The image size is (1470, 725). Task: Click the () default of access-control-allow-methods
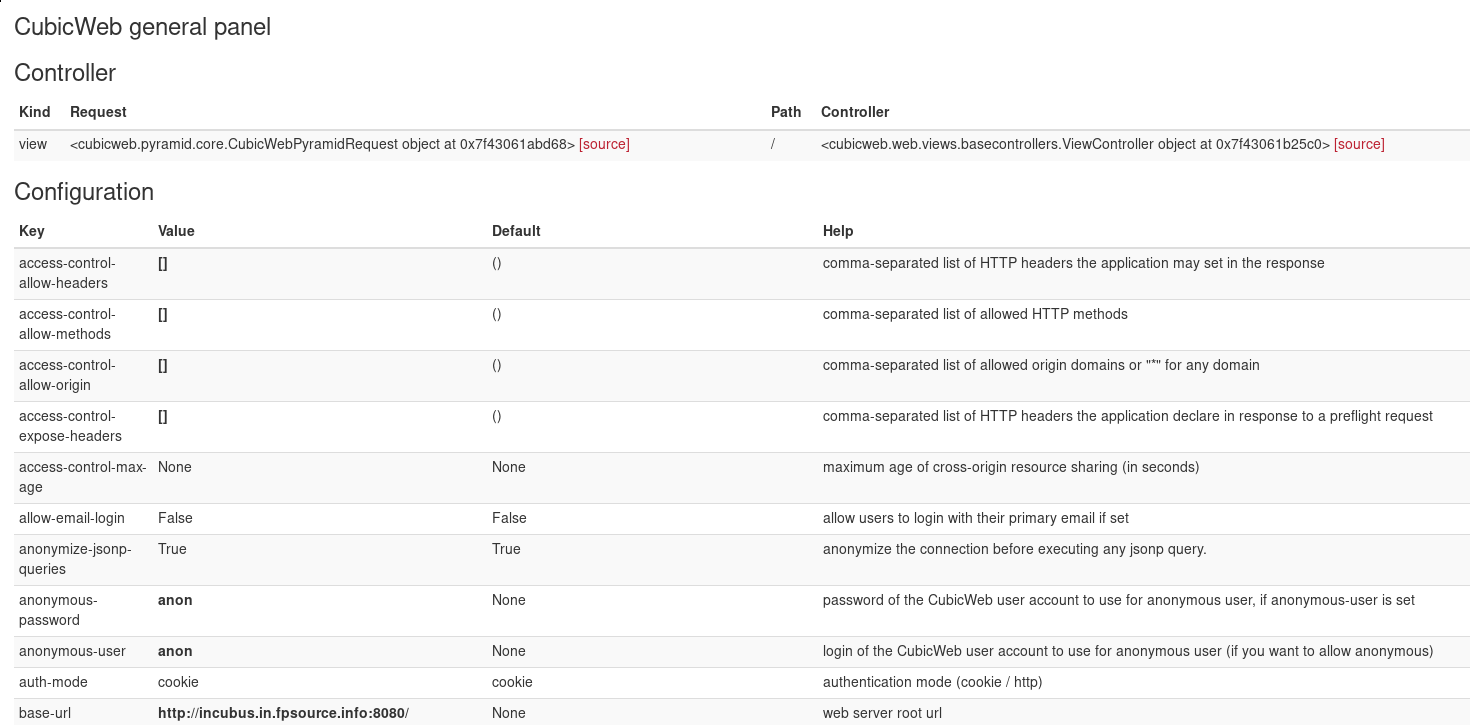497,314
